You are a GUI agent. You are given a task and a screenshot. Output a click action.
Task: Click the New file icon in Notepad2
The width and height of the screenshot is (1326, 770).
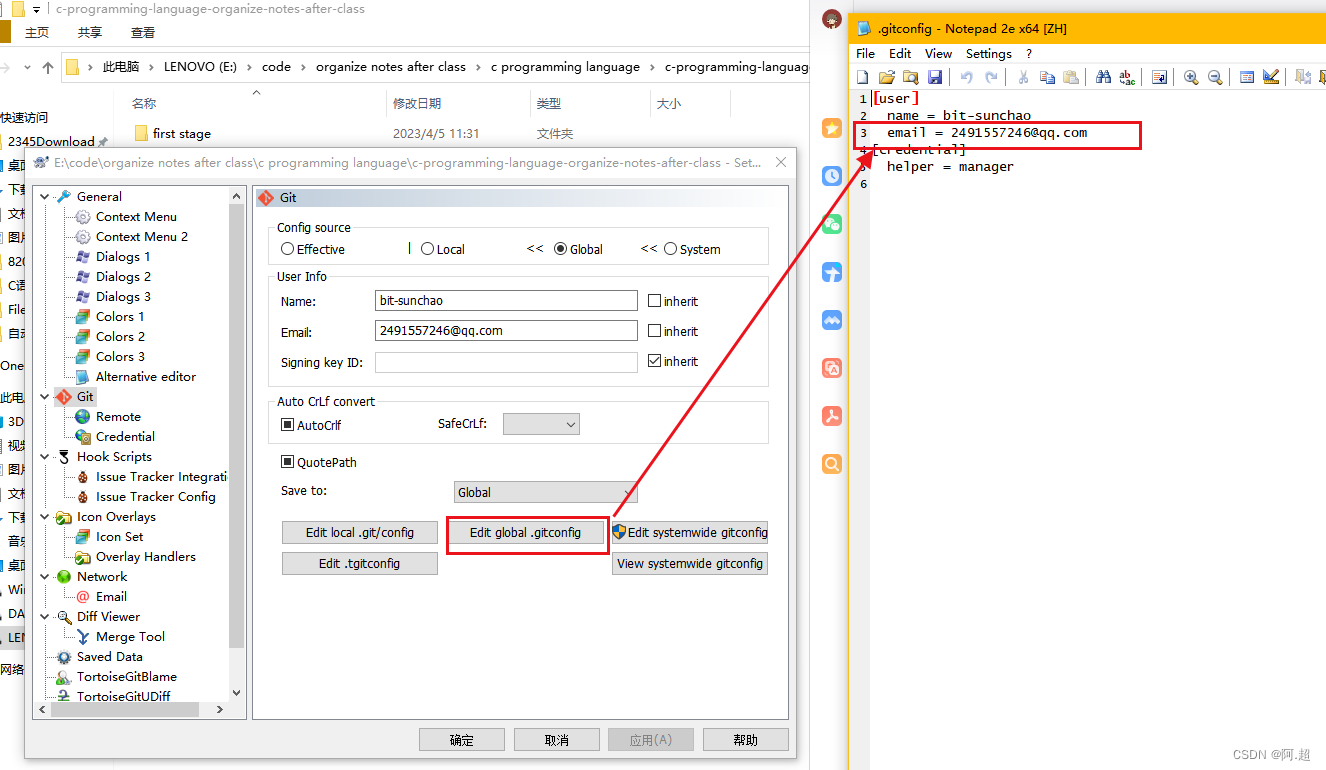tap(863, 77)
